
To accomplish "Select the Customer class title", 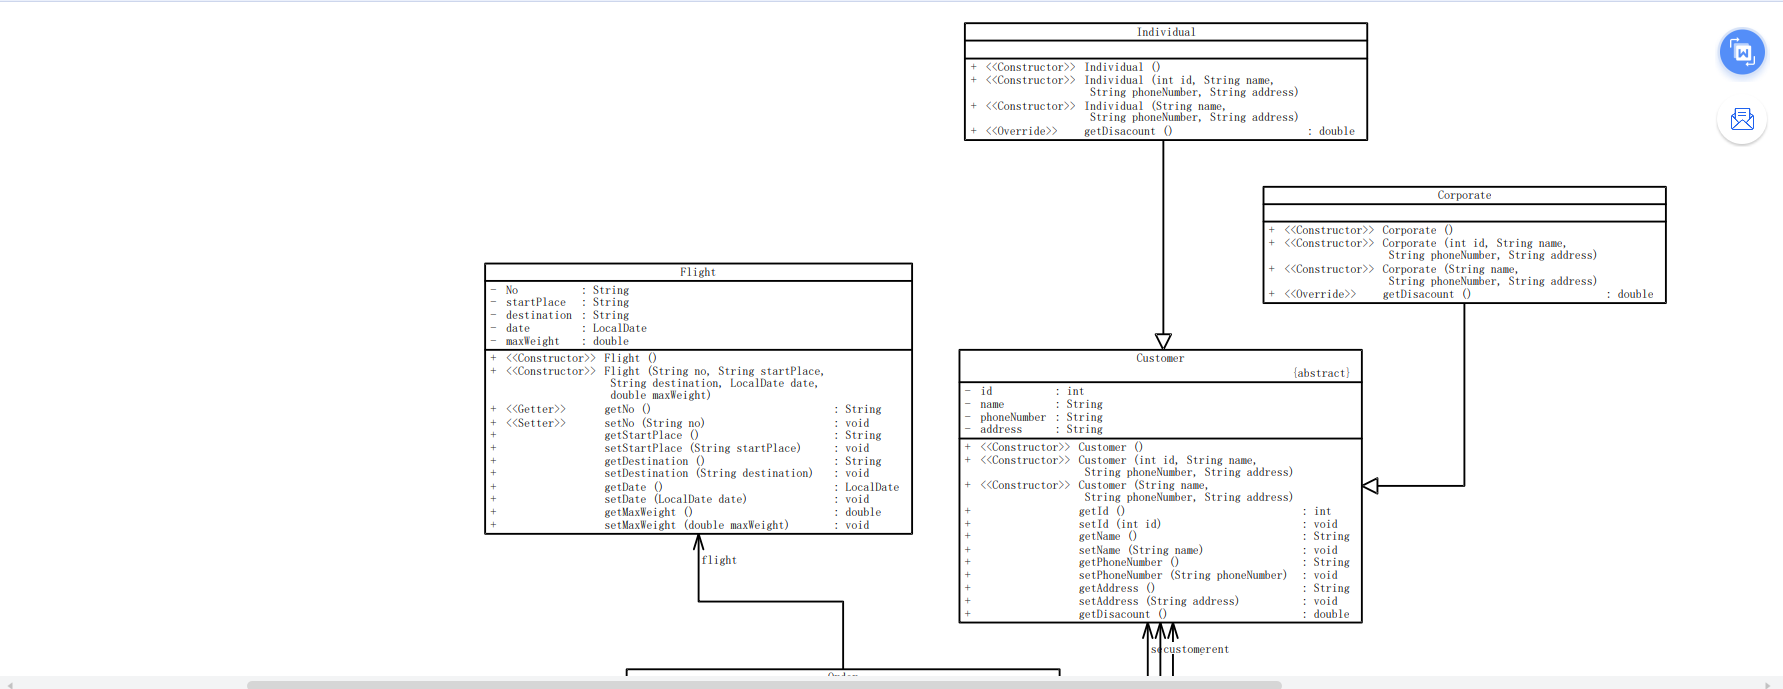I will [x=1160, y=358].
